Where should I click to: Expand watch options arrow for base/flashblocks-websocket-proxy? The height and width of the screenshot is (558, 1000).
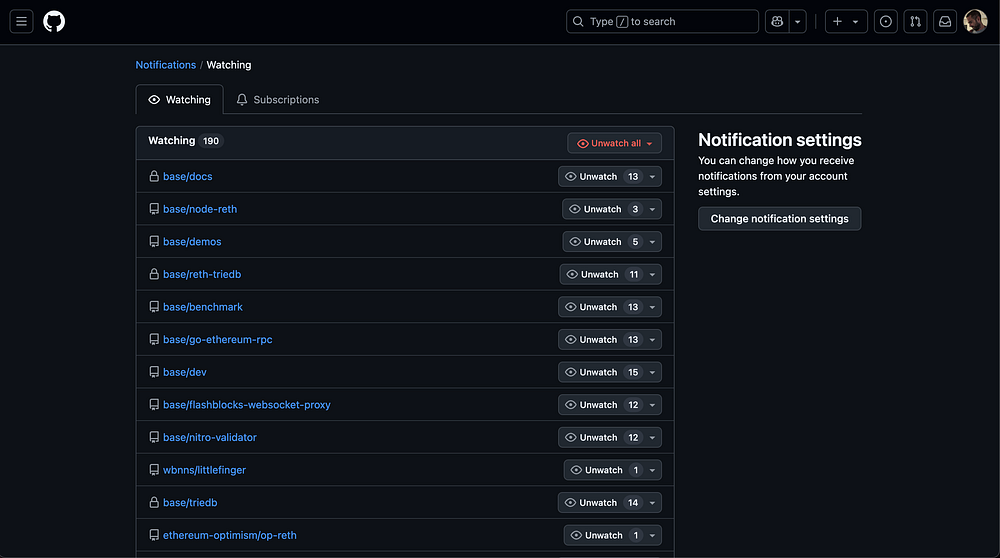click(652, 405)
